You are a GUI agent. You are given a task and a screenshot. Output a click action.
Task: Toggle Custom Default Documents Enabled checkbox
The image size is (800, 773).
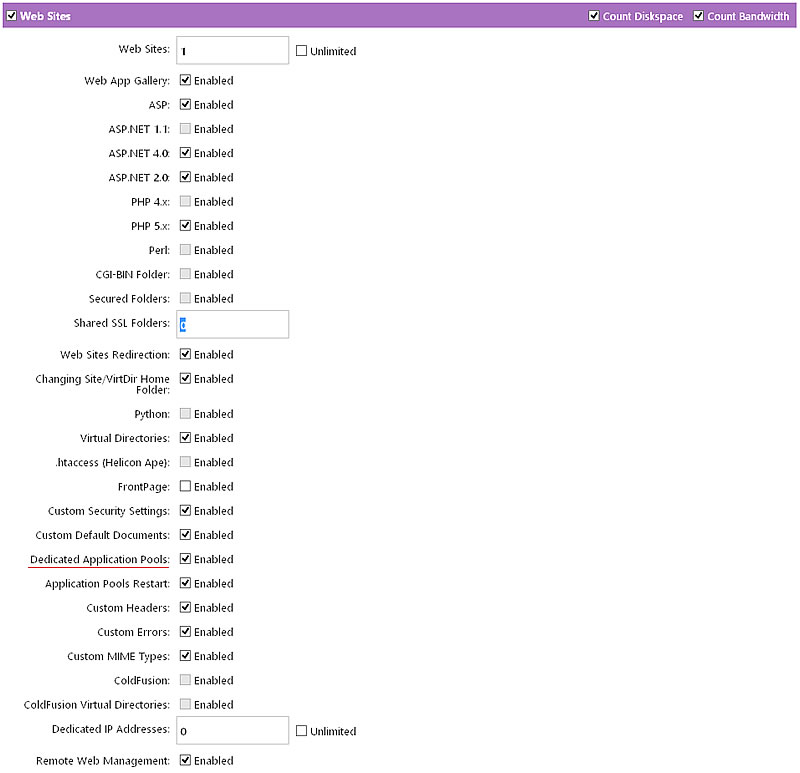[185, 535]
